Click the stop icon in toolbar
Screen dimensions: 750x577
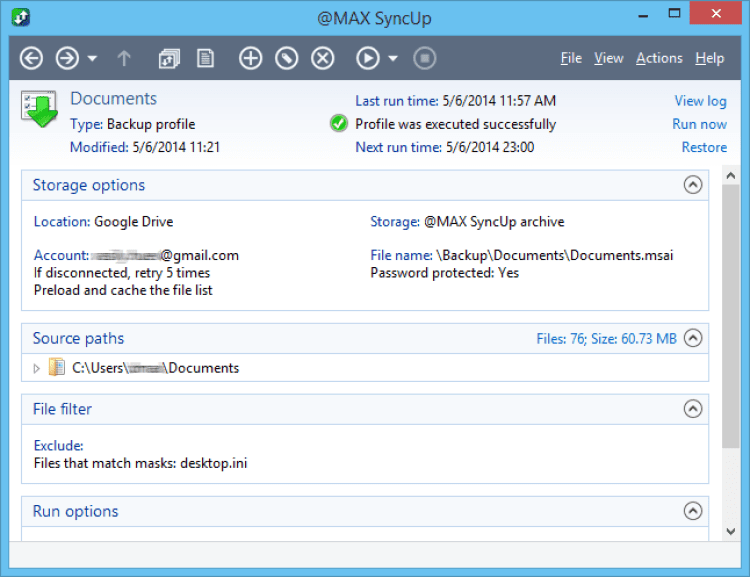pos(424,58)
